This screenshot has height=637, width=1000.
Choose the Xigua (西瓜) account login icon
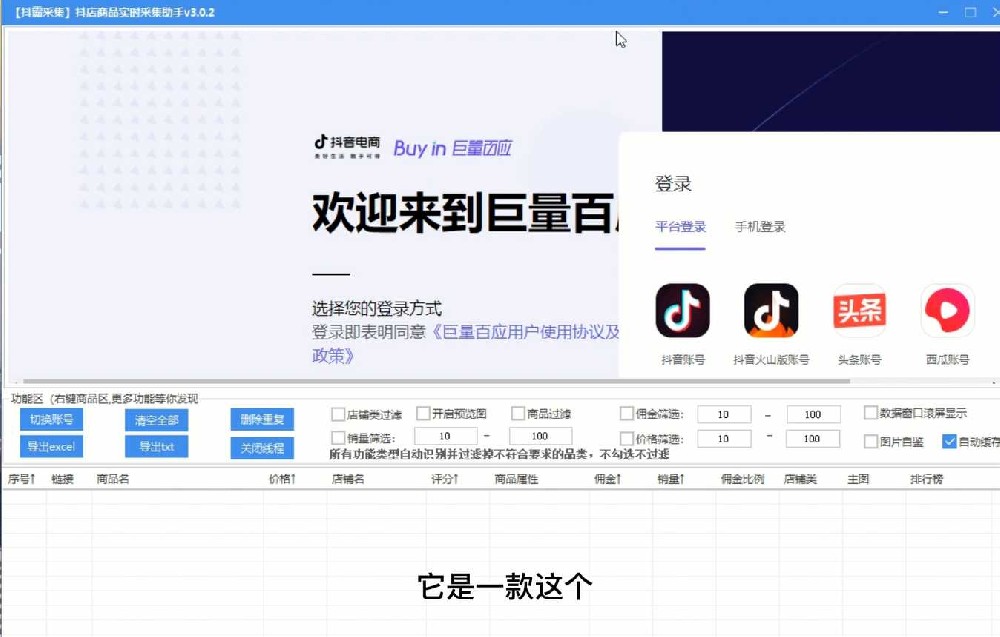(948, 311)
